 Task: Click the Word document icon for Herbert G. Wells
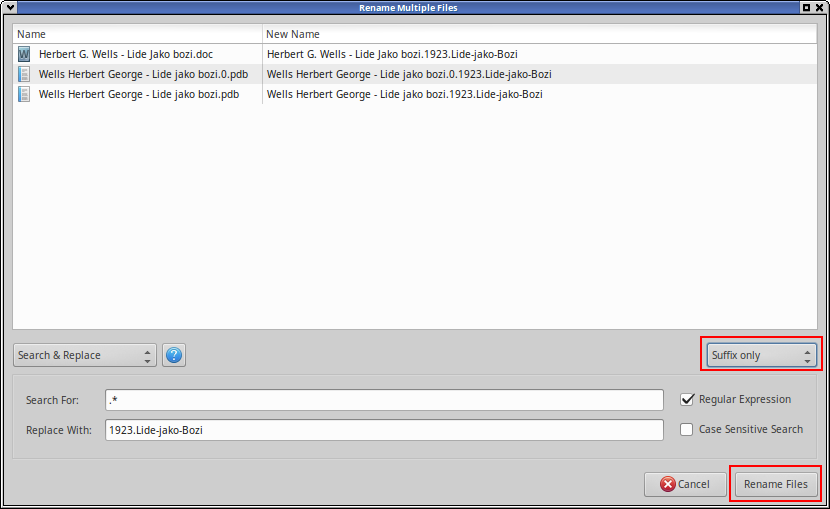(x=25, y=54)
